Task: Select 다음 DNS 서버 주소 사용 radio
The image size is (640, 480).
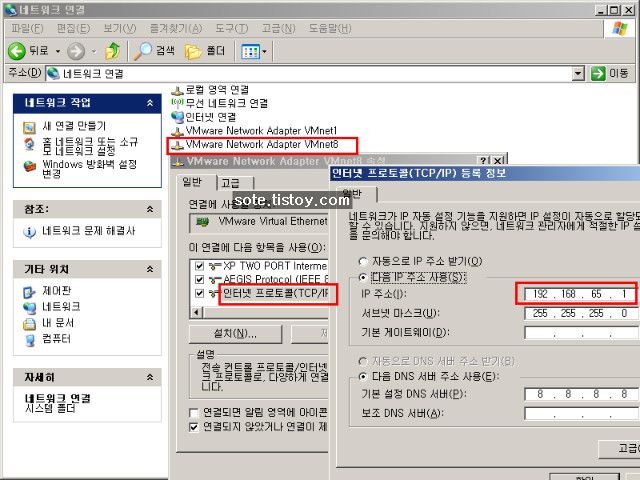Action: click(362, 376)
